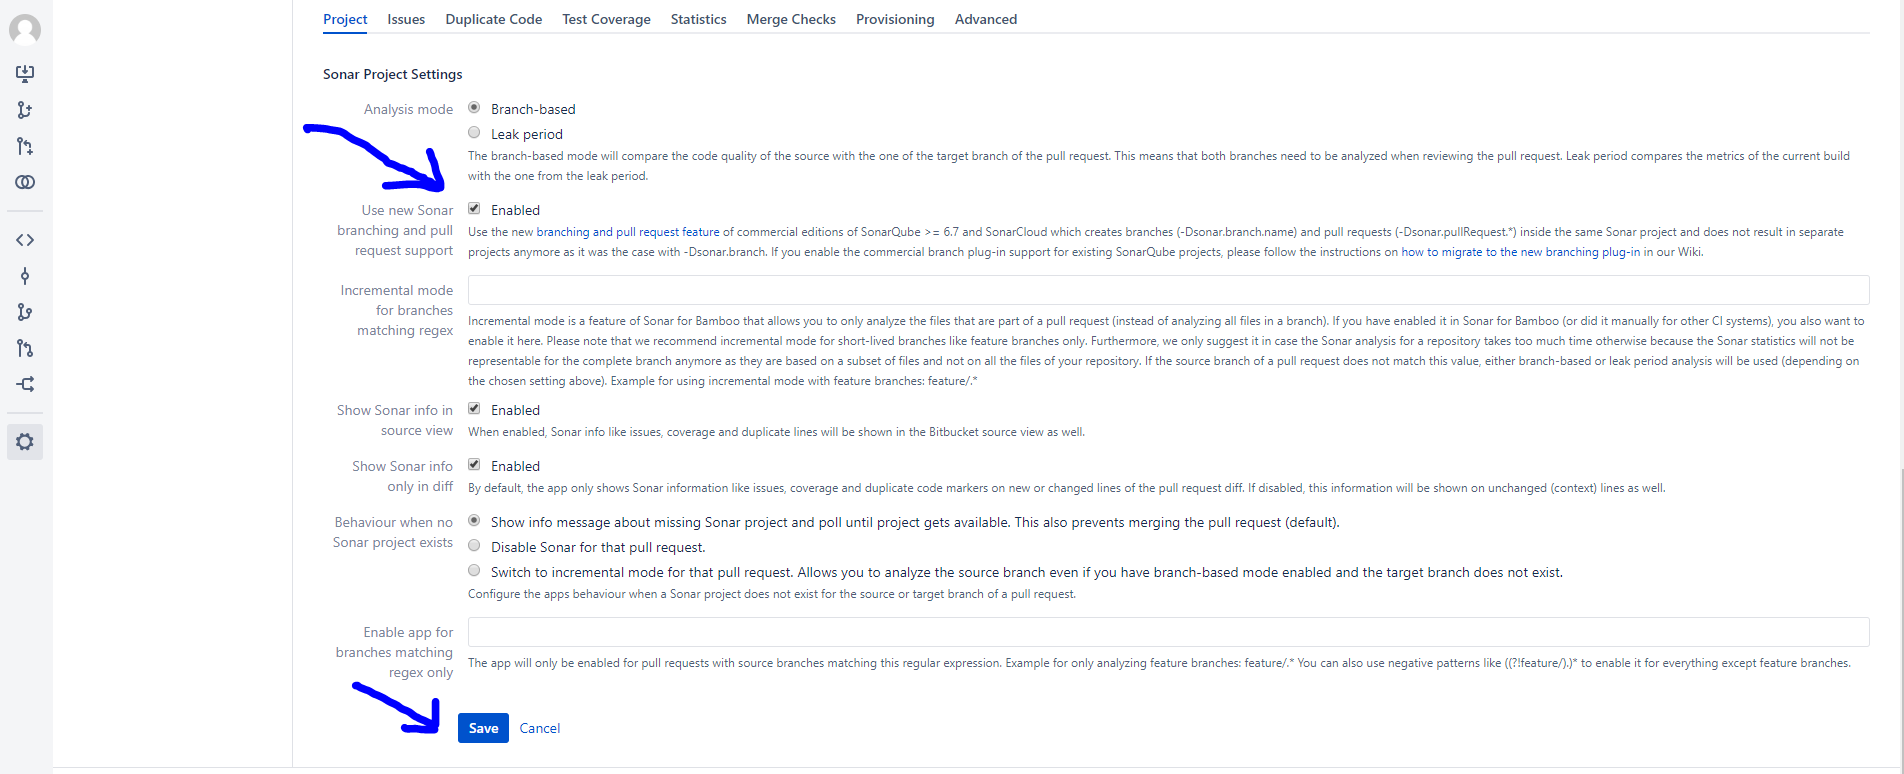Switch to the Merge Checks tab

pos(791,19)
